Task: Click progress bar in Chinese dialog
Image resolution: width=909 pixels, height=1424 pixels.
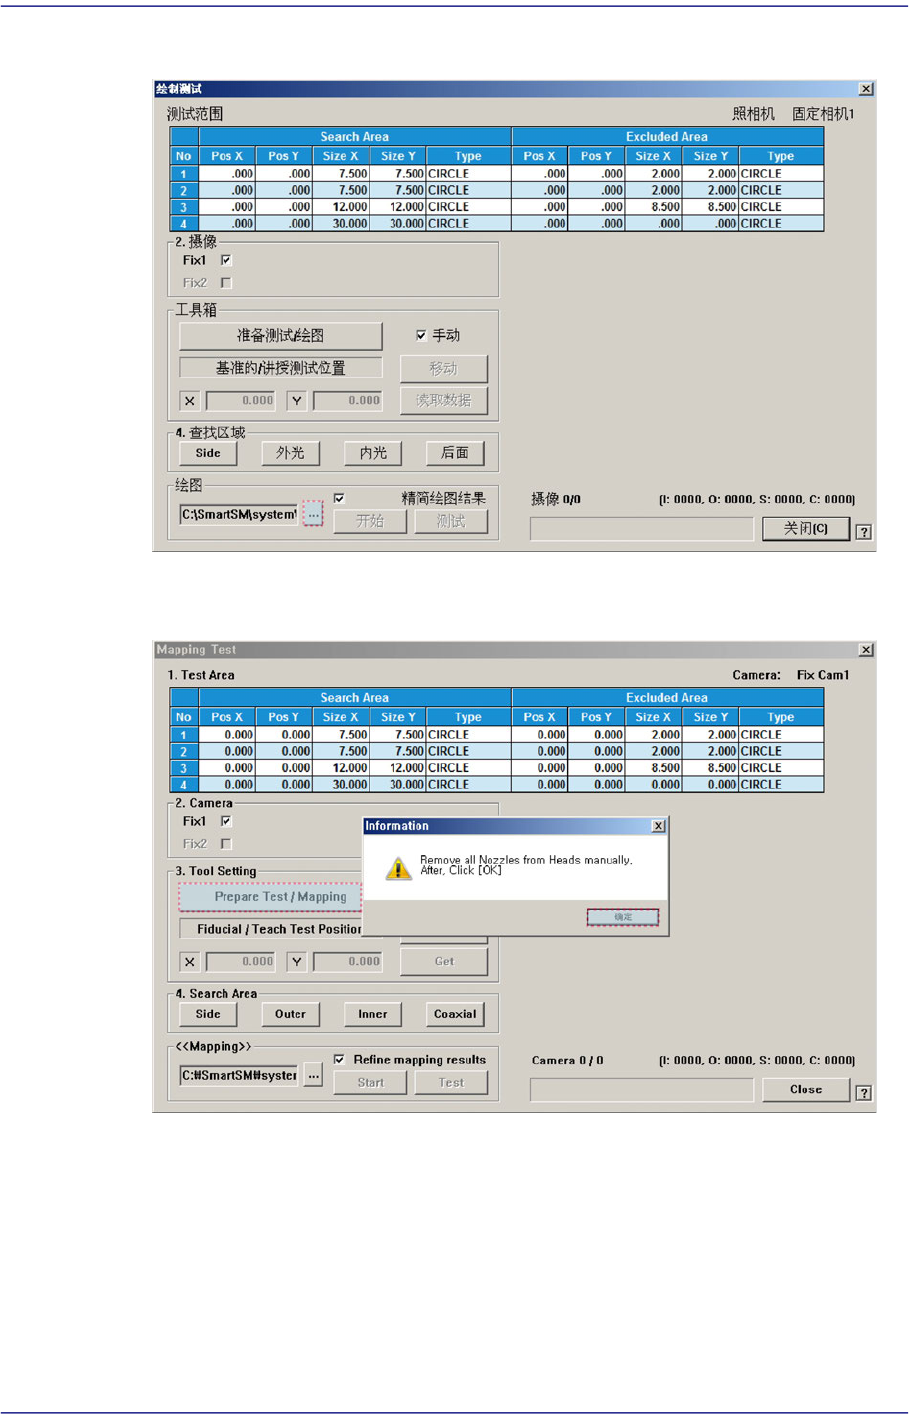Action: coord(642,529)
